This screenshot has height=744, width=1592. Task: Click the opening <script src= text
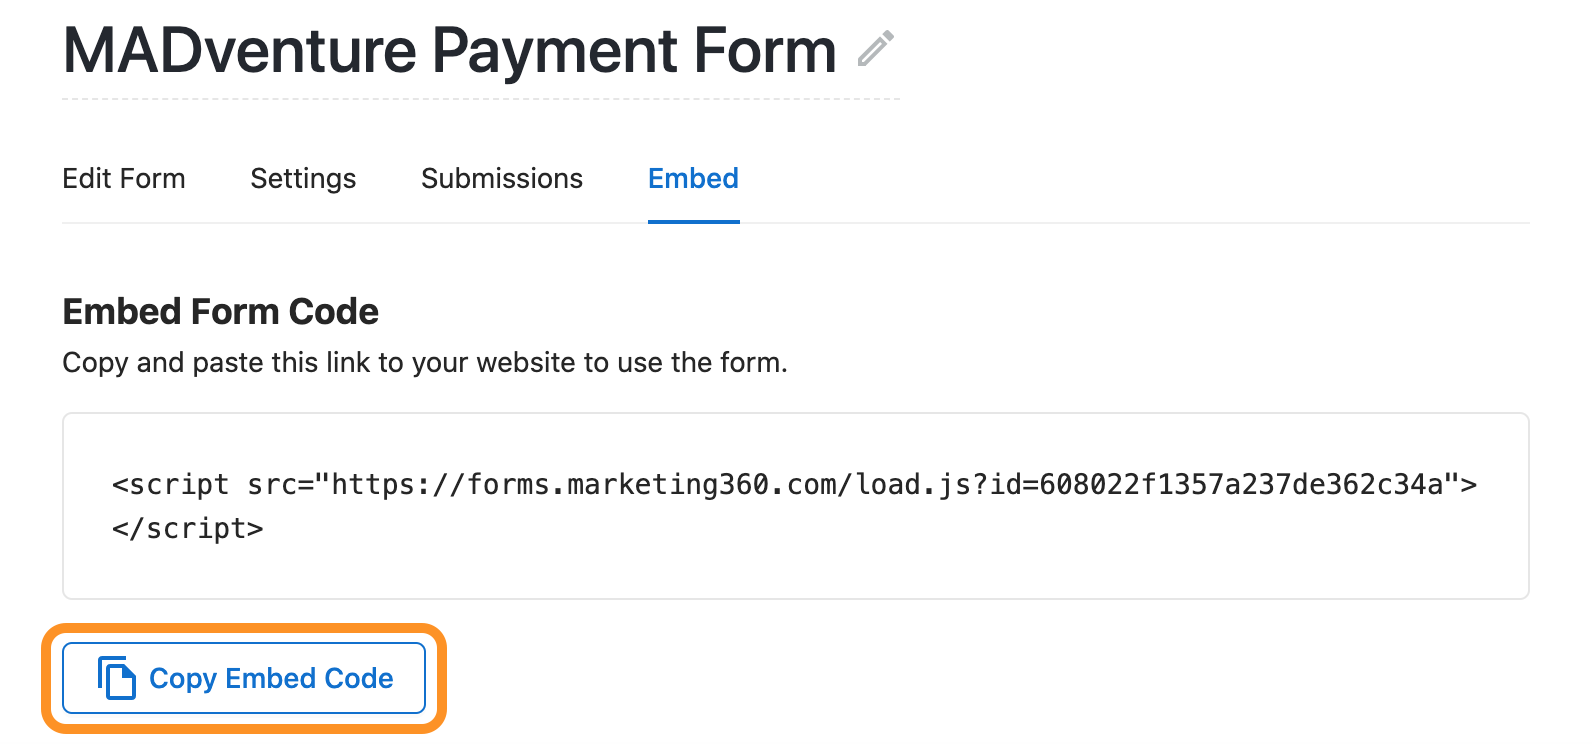pos(213,485)
